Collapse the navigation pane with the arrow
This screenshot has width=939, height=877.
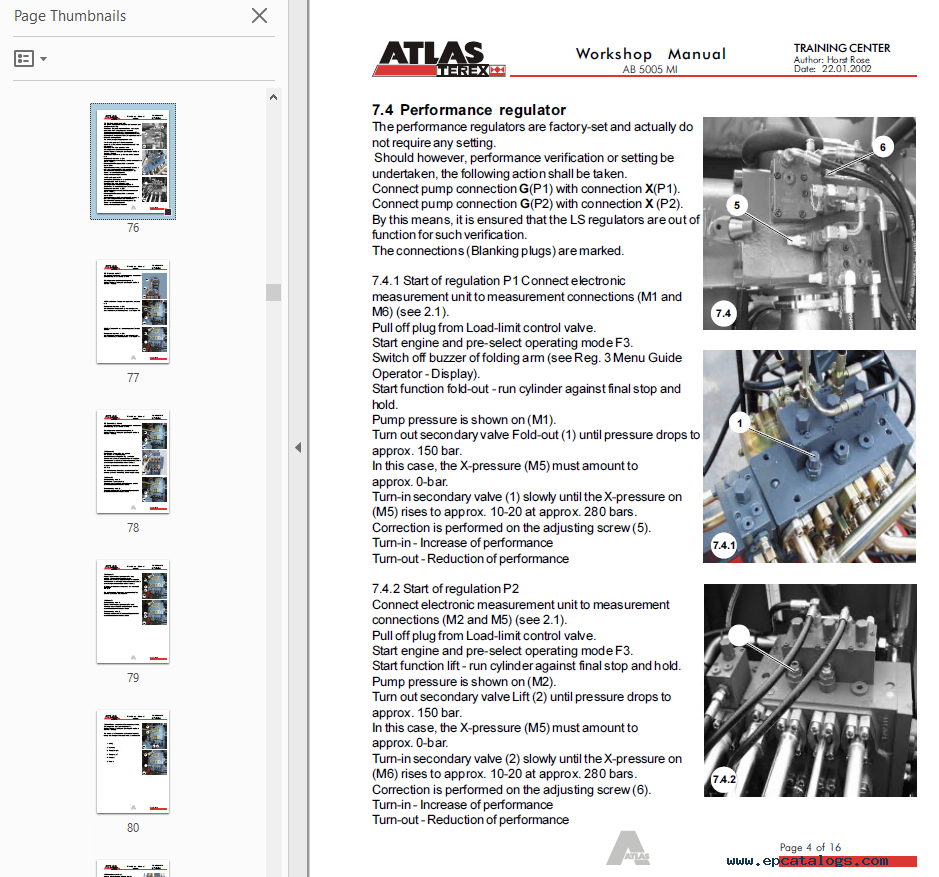pos(298,447)
